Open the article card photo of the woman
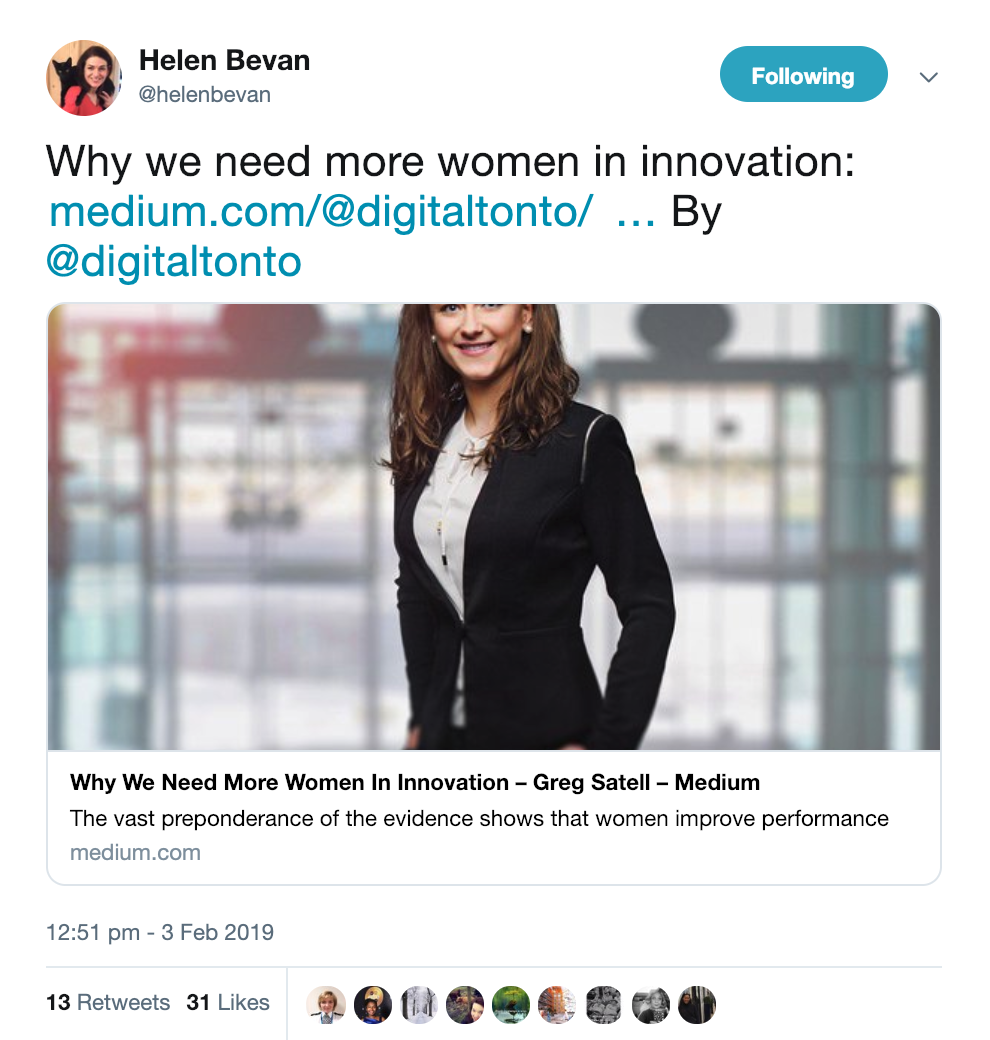Viewport: 990px width, 1040px height. point(494,527)
